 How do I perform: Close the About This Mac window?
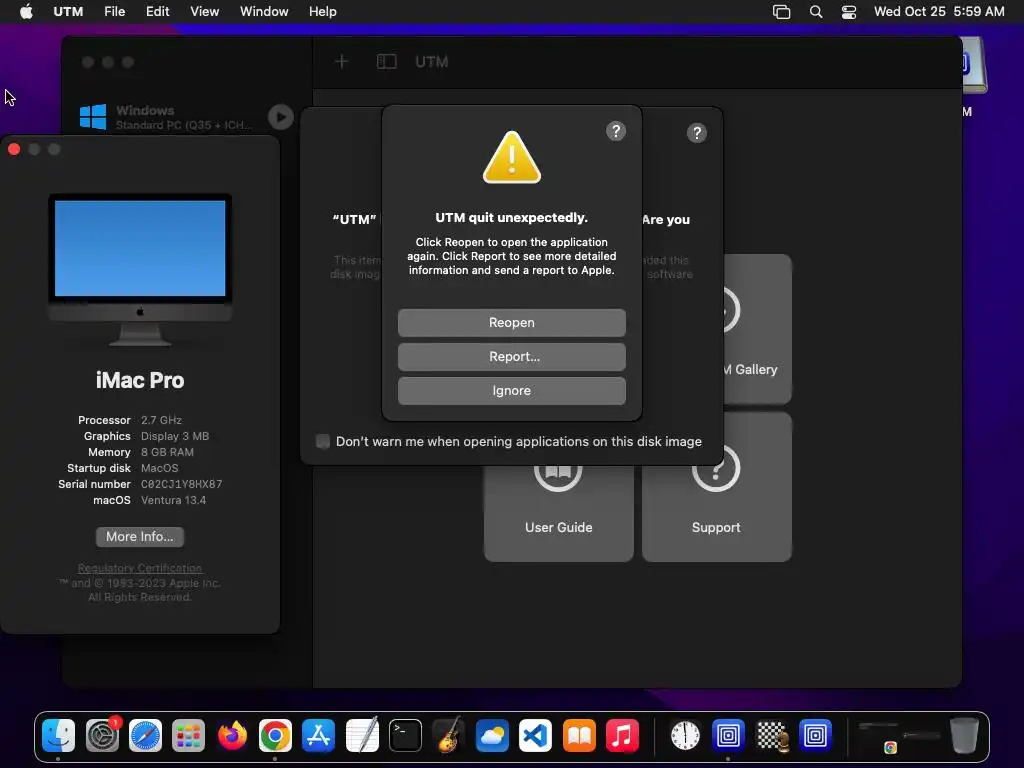14,150
